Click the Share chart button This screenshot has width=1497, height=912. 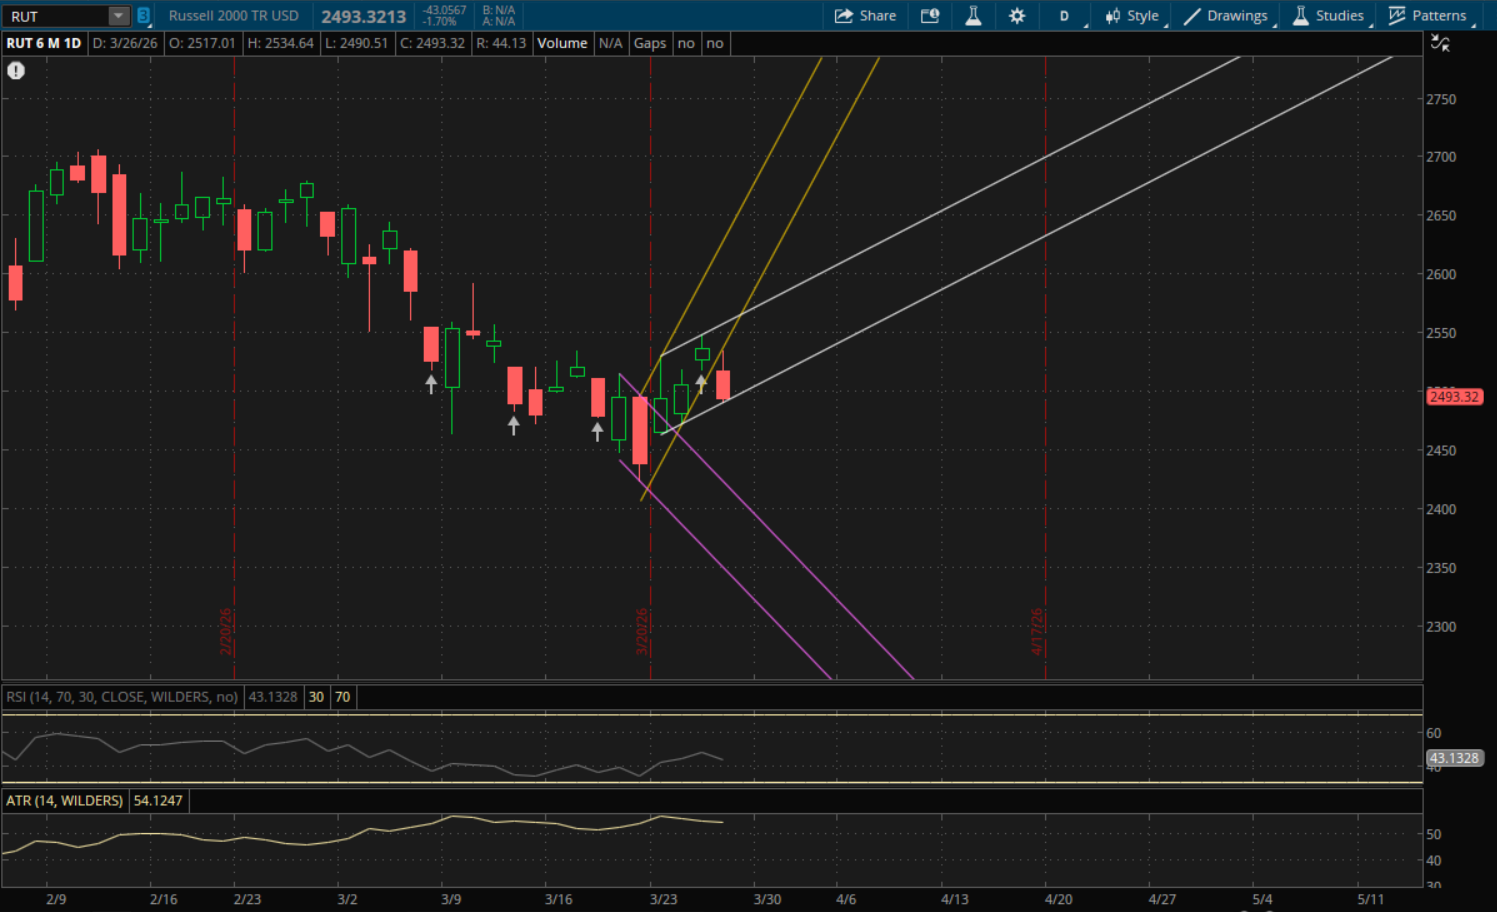tap(865, 16)
